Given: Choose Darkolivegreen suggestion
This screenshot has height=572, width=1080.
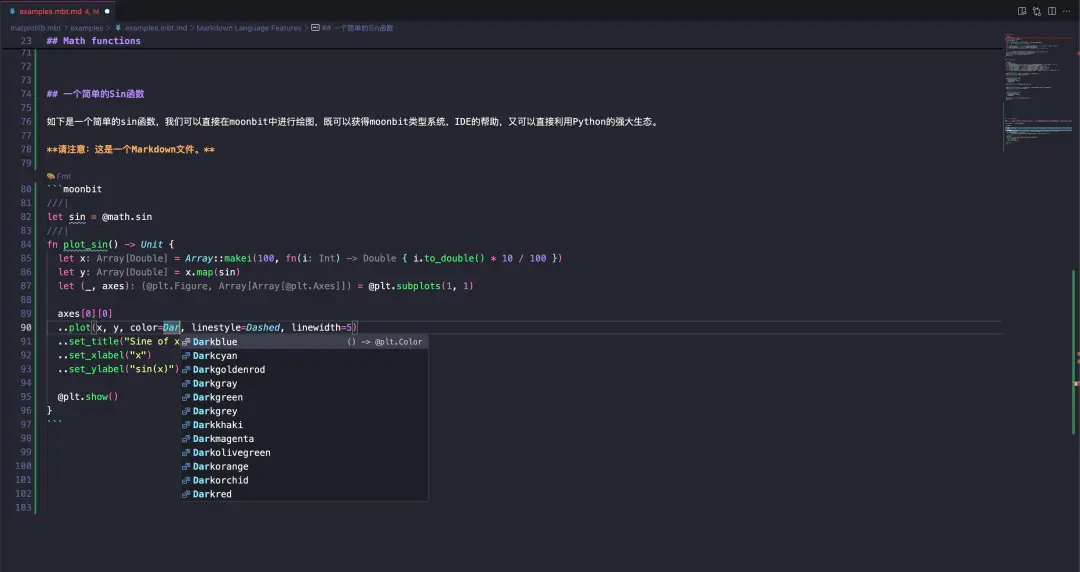Looking at the screenshot, I should tap(304, 452).
